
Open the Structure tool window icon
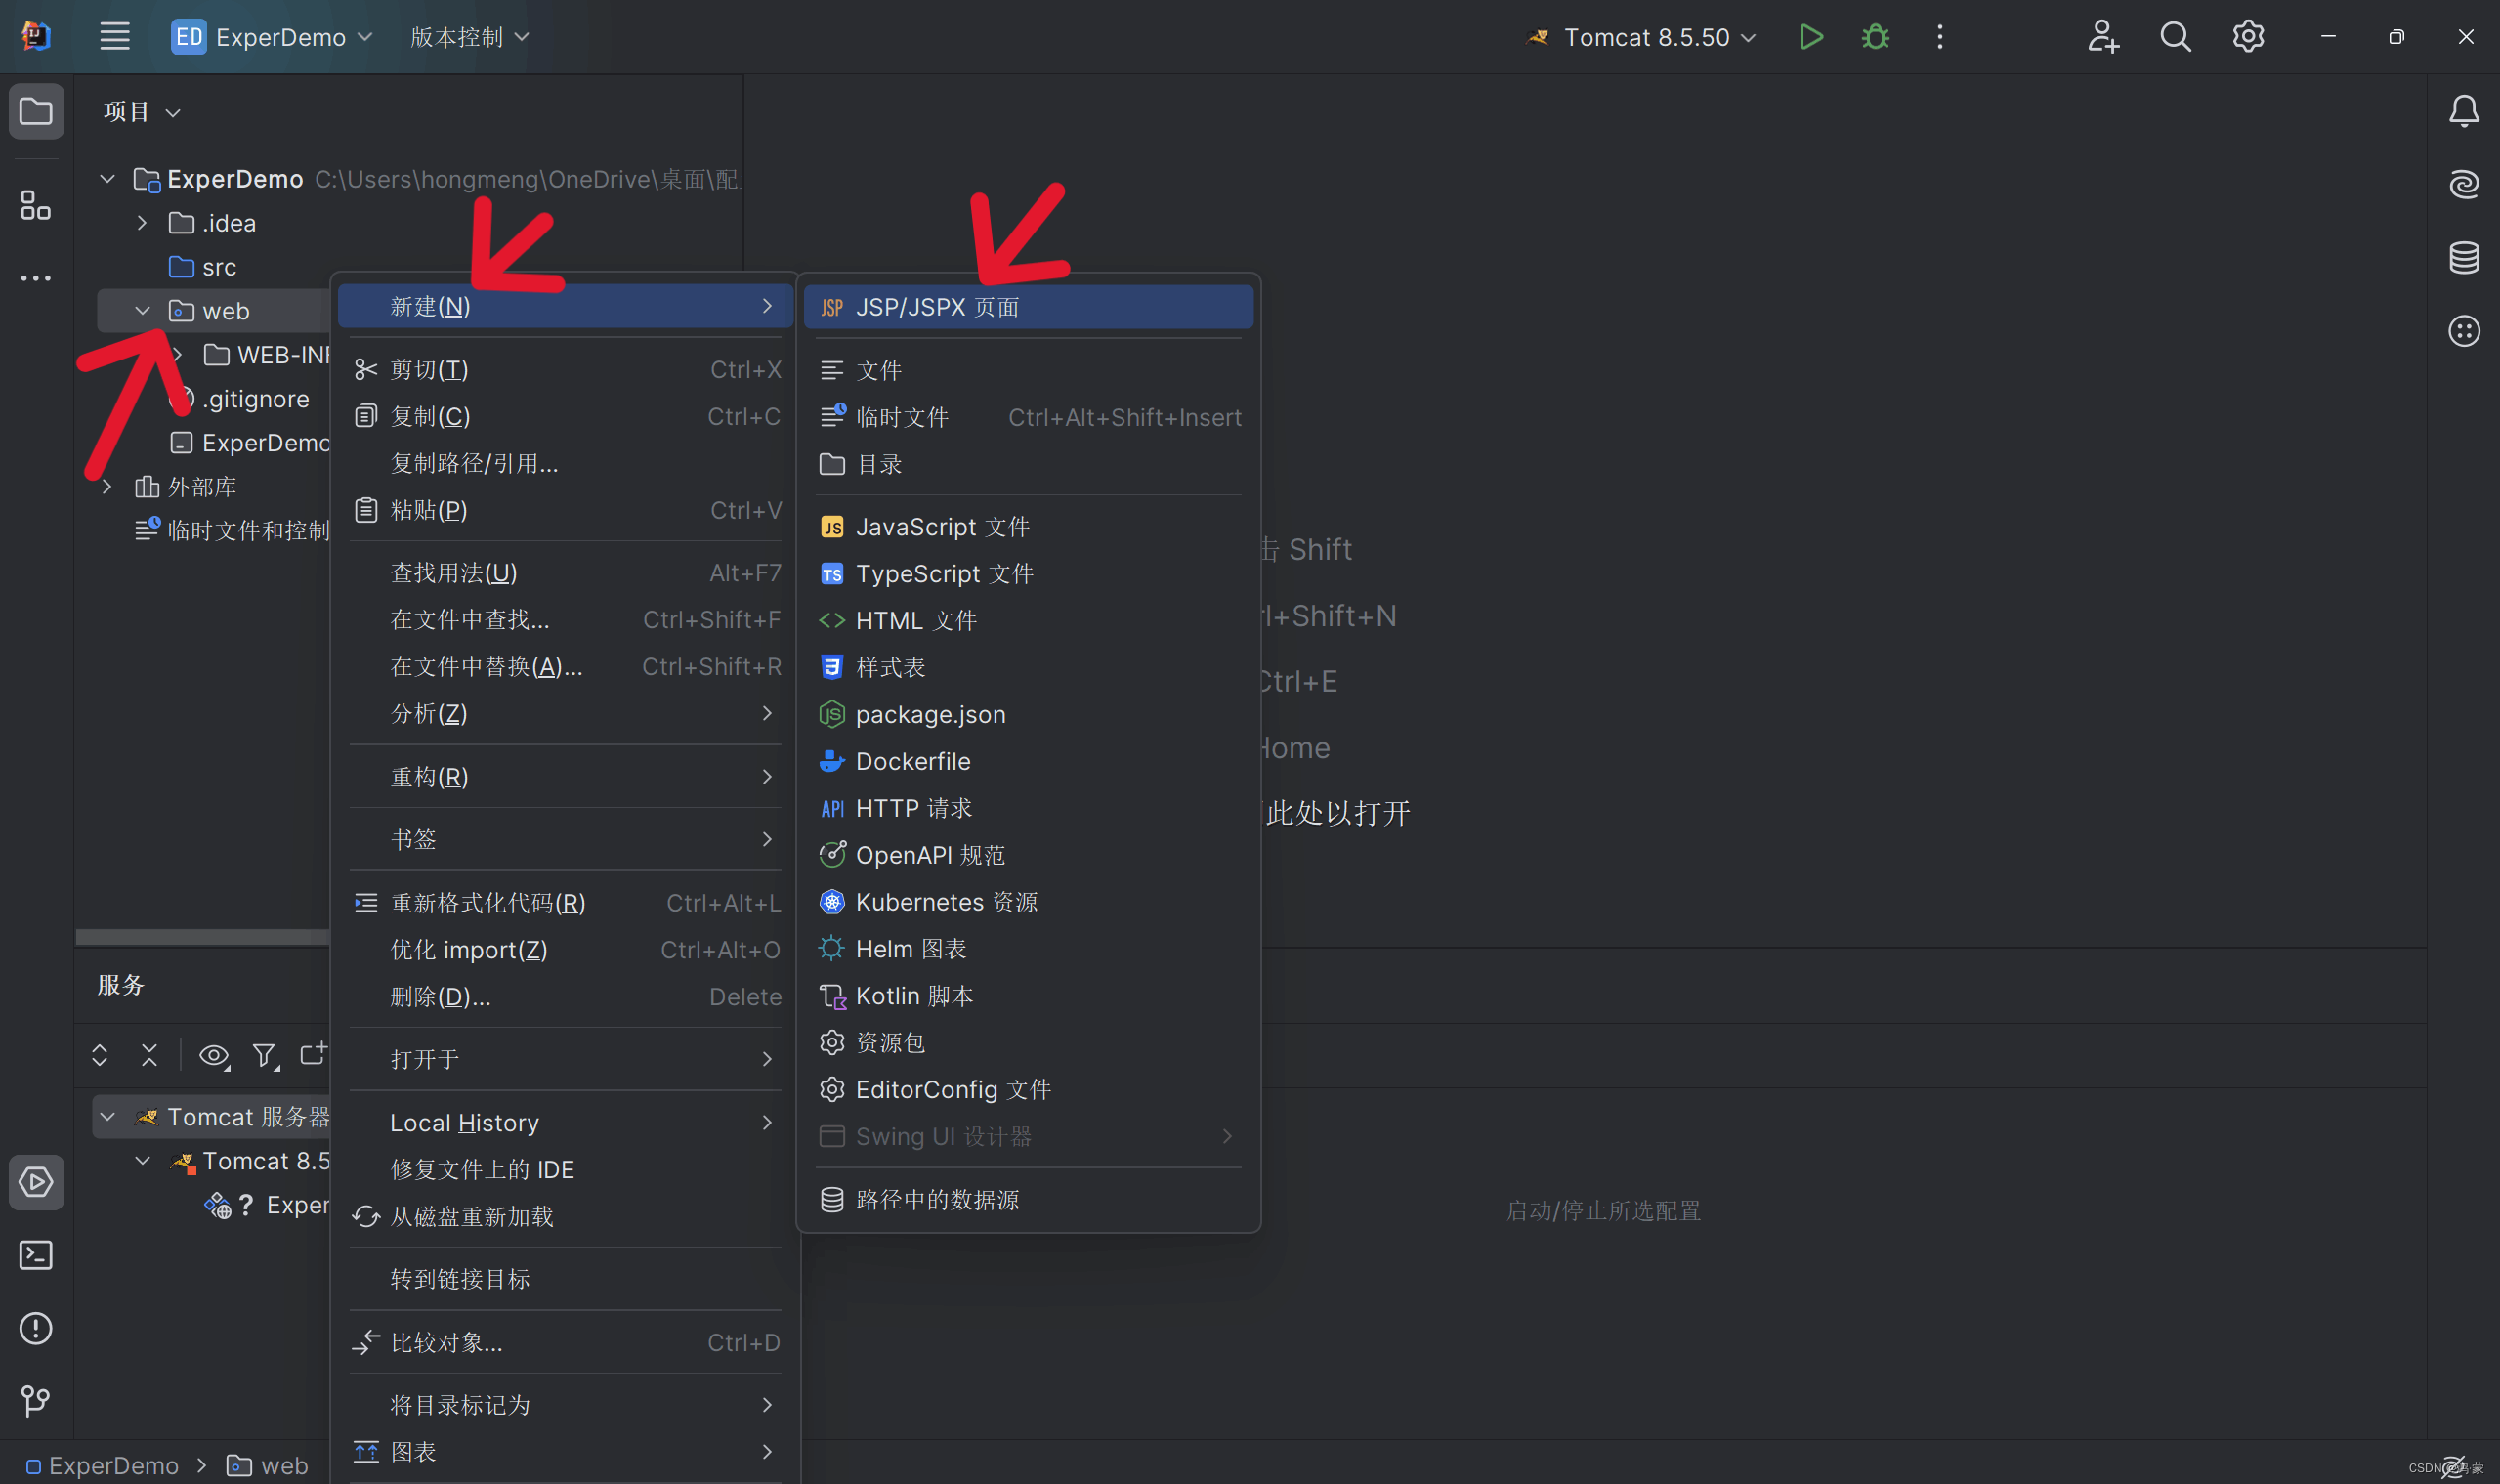point(36,205)
